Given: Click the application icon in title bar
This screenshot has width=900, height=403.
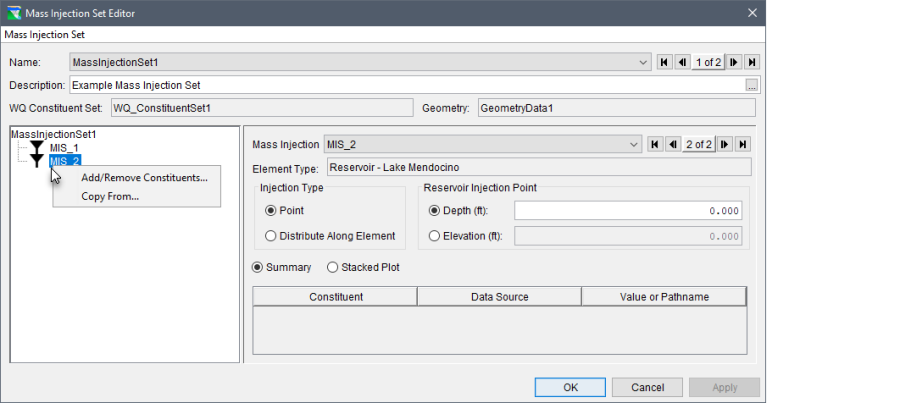Looking at the screenshot, I should pyautogui.click(x=14, y=13).
